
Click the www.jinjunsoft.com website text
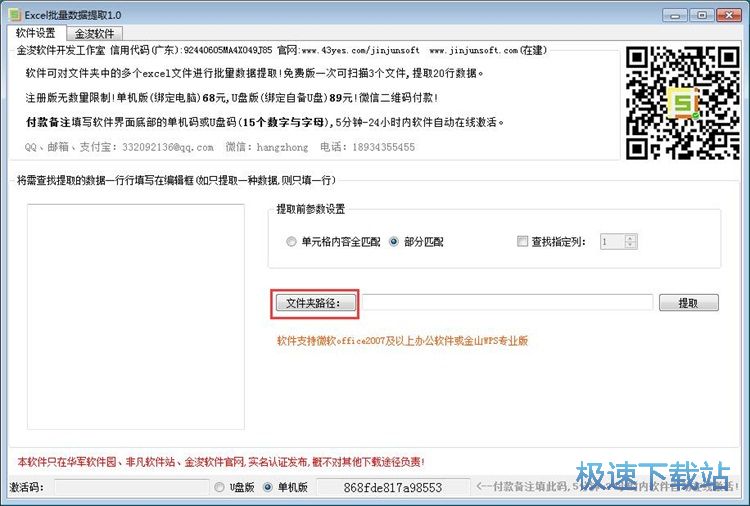(x=474, y=50)
